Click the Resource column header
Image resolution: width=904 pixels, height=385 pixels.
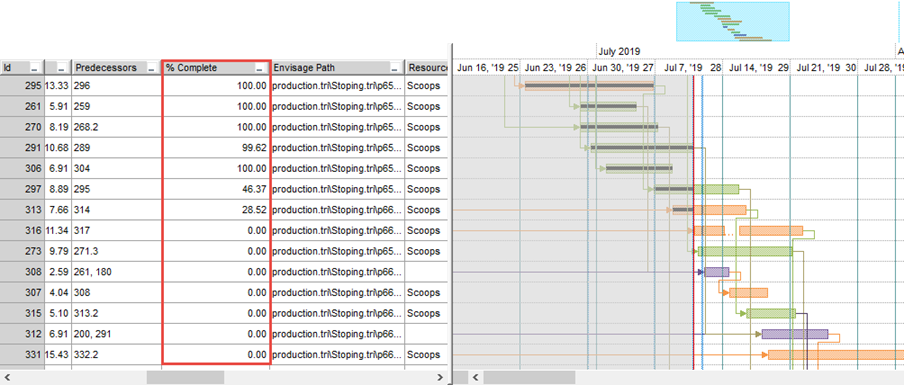point(427,68)
